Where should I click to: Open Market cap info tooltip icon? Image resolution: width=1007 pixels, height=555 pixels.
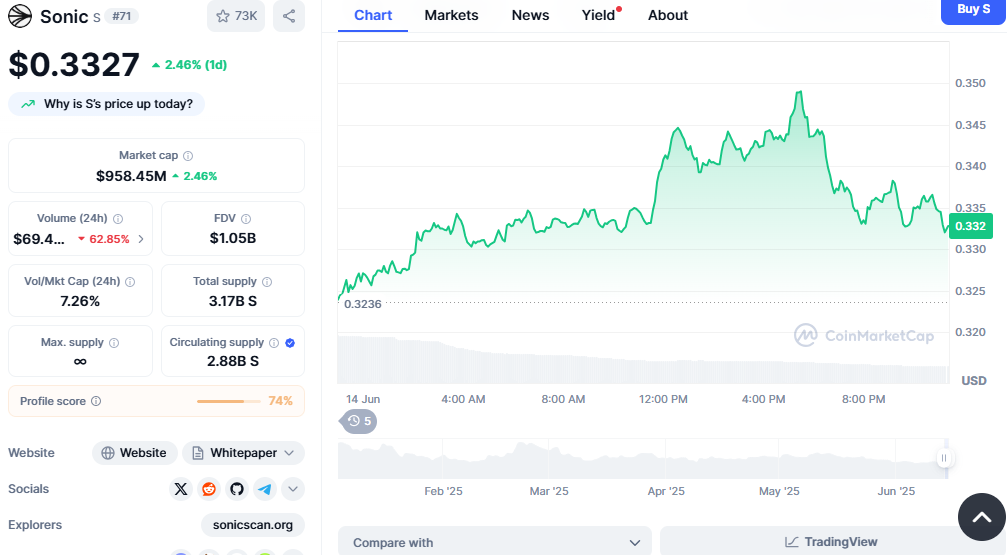coord(188,155)
